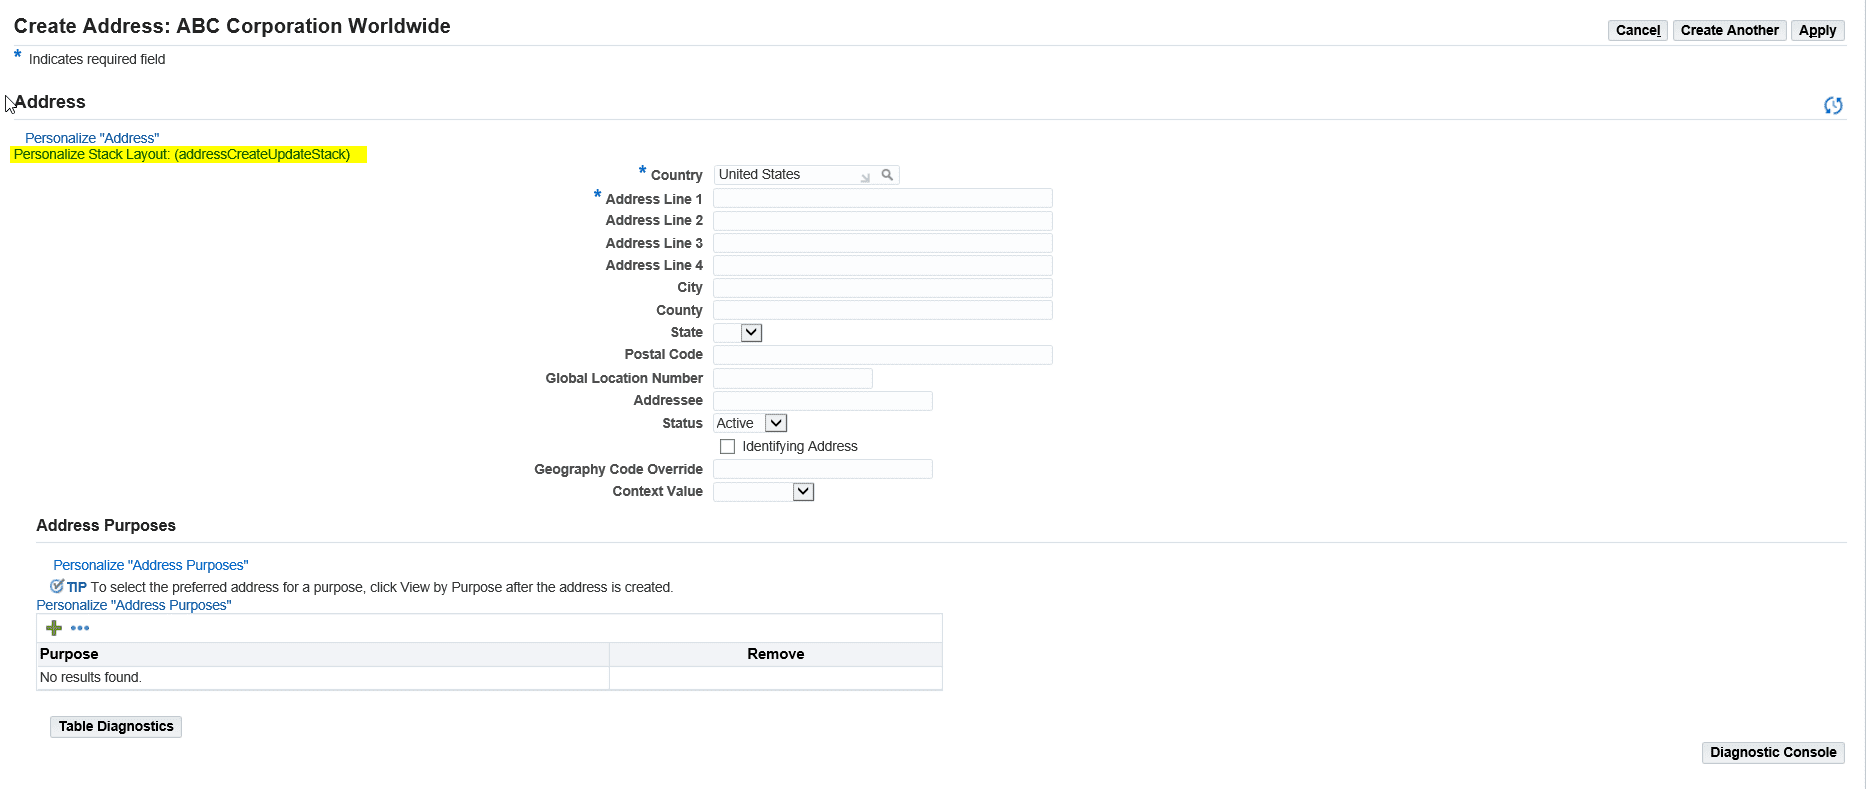Click the Cancel button
Screen dimensions: 1866x789
(1638, 31)
